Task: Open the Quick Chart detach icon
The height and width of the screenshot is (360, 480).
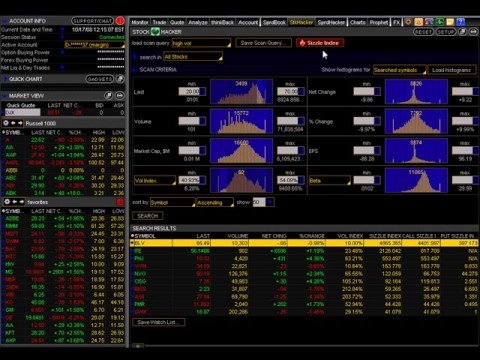Action: (x=120, y=79)
